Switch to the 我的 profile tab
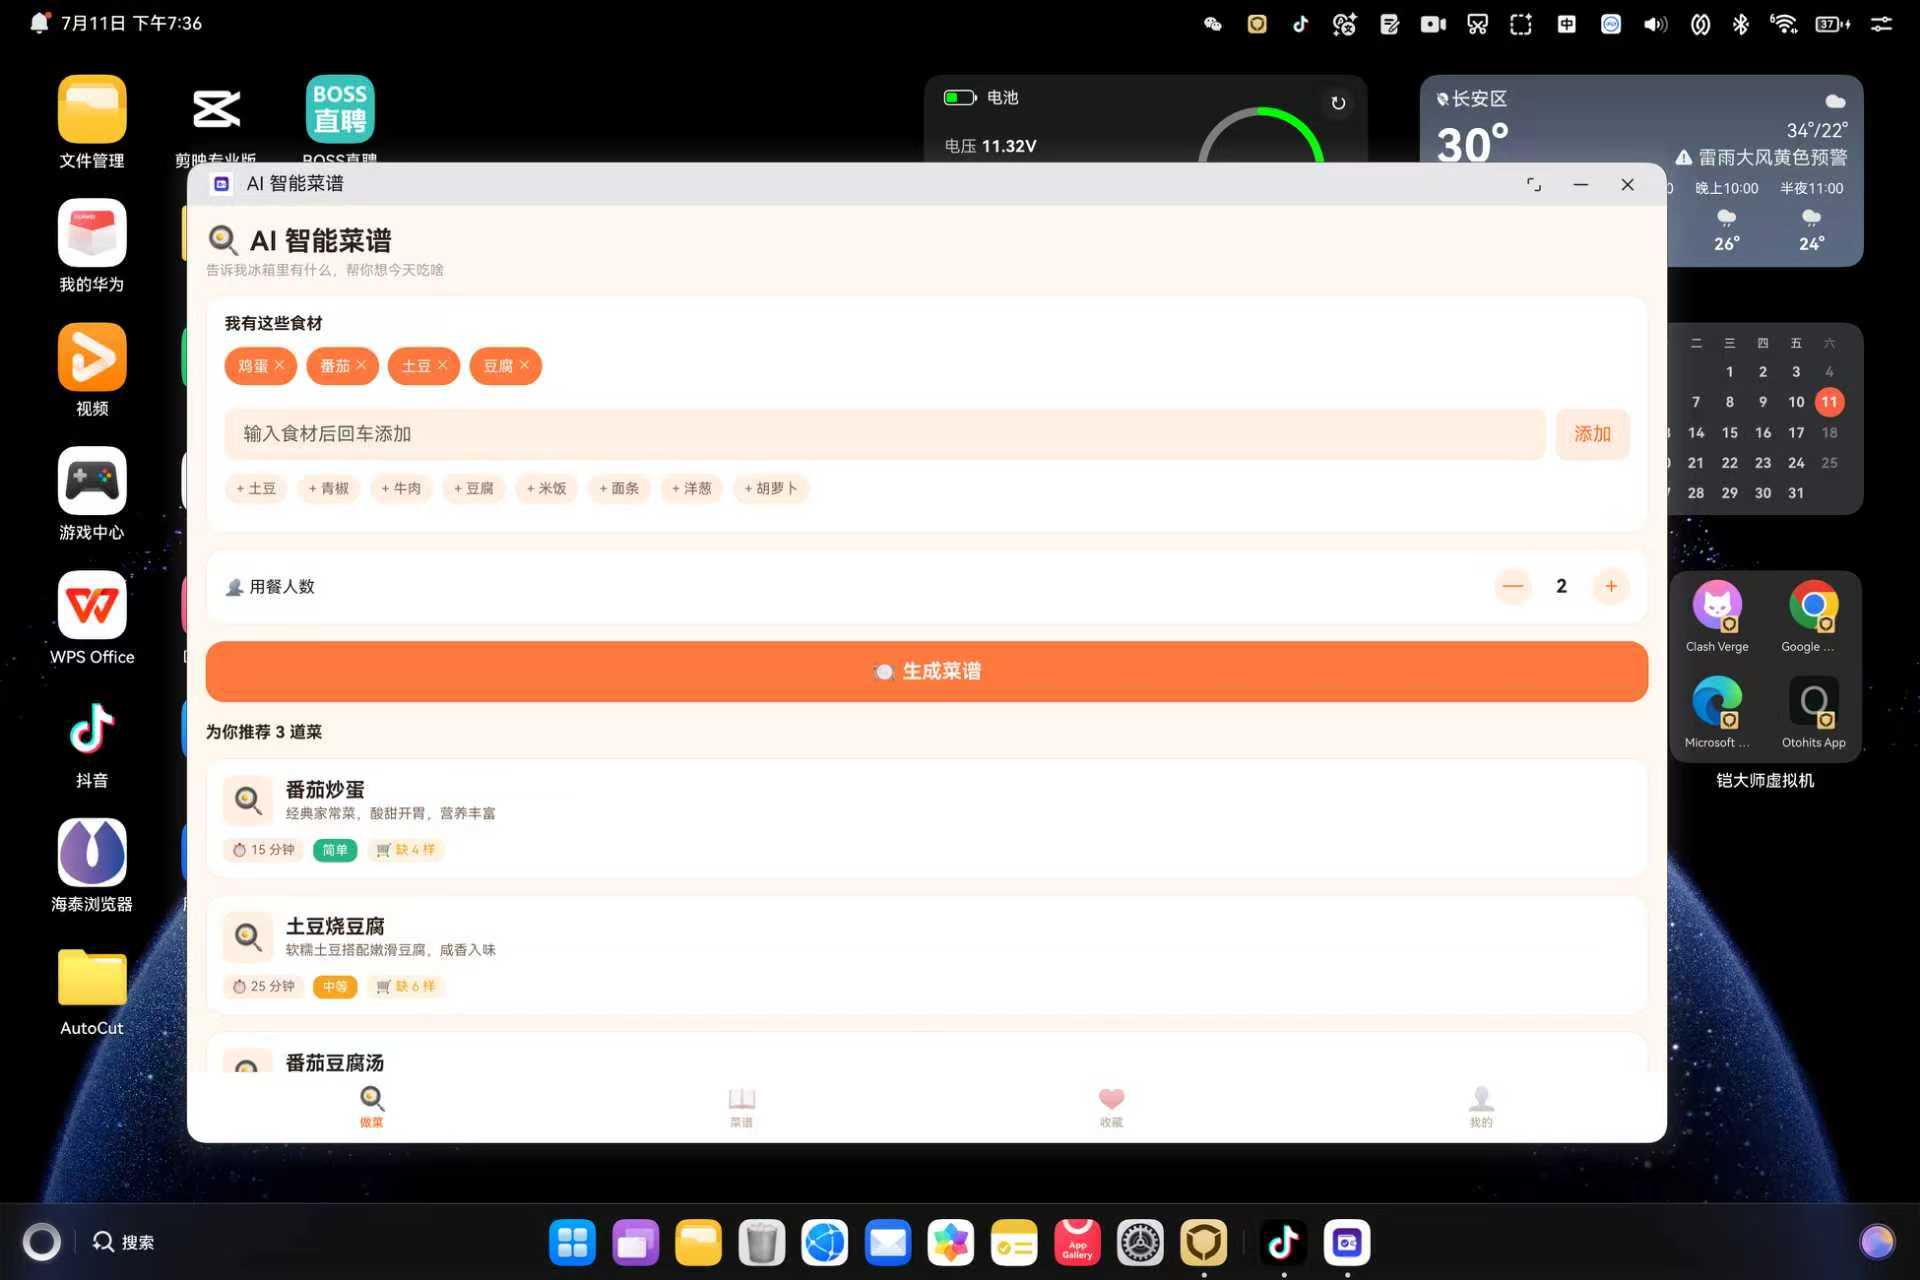This screenshot has height=1280, width=1920. point(1481,1107)
